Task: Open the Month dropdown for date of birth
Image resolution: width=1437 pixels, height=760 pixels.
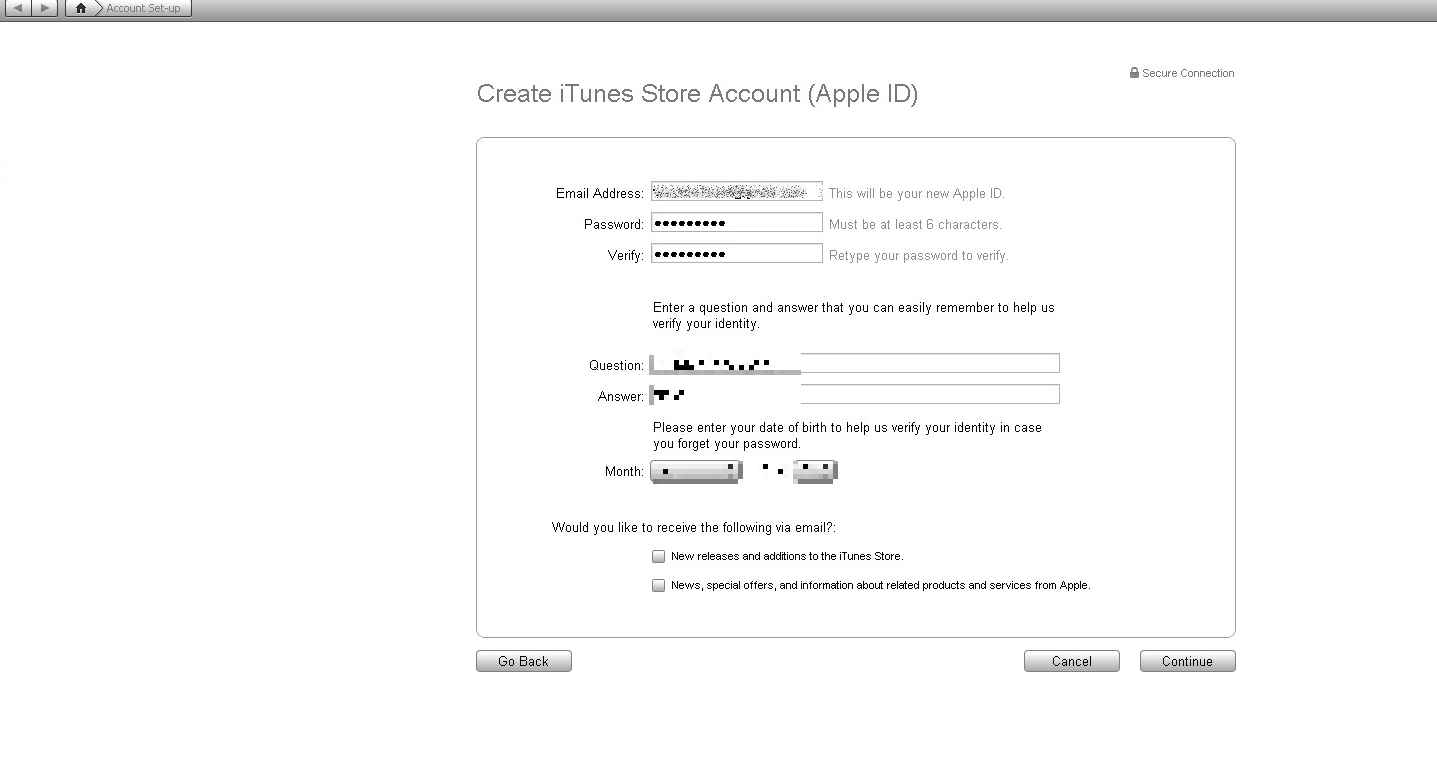Action: coord(696,471)
